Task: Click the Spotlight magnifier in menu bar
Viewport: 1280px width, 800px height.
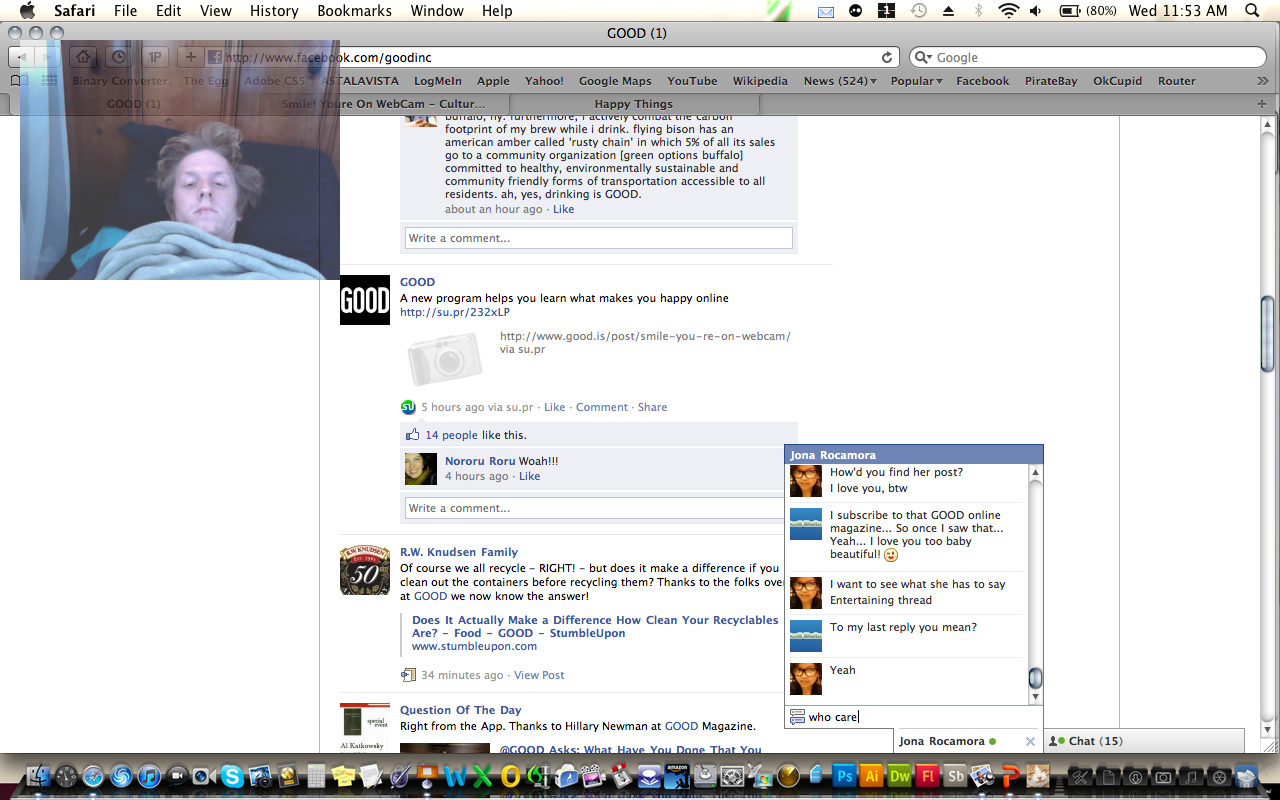Action: click(1251, 11)
